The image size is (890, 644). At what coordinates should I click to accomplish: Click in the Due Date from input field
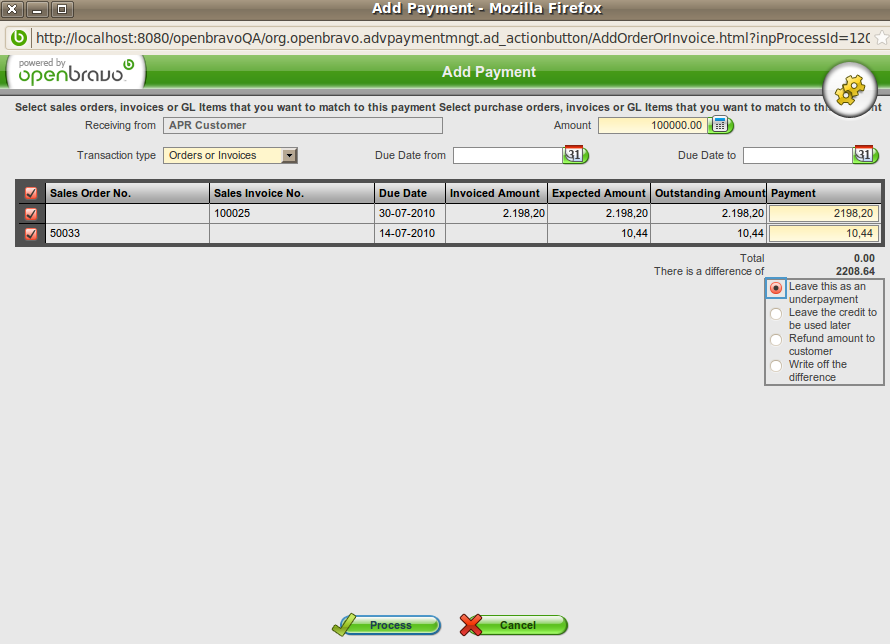coord(508,155)
